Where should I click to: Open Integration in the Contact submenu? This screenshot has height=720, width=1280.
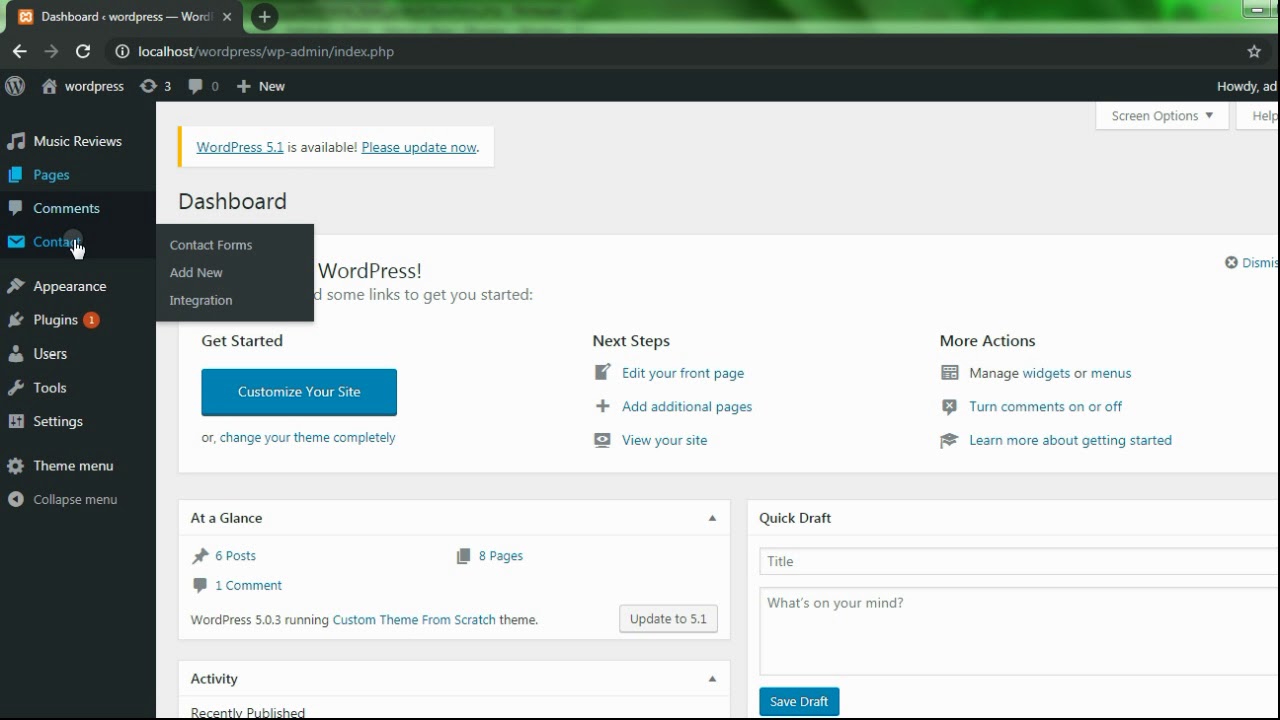point(201,300)
